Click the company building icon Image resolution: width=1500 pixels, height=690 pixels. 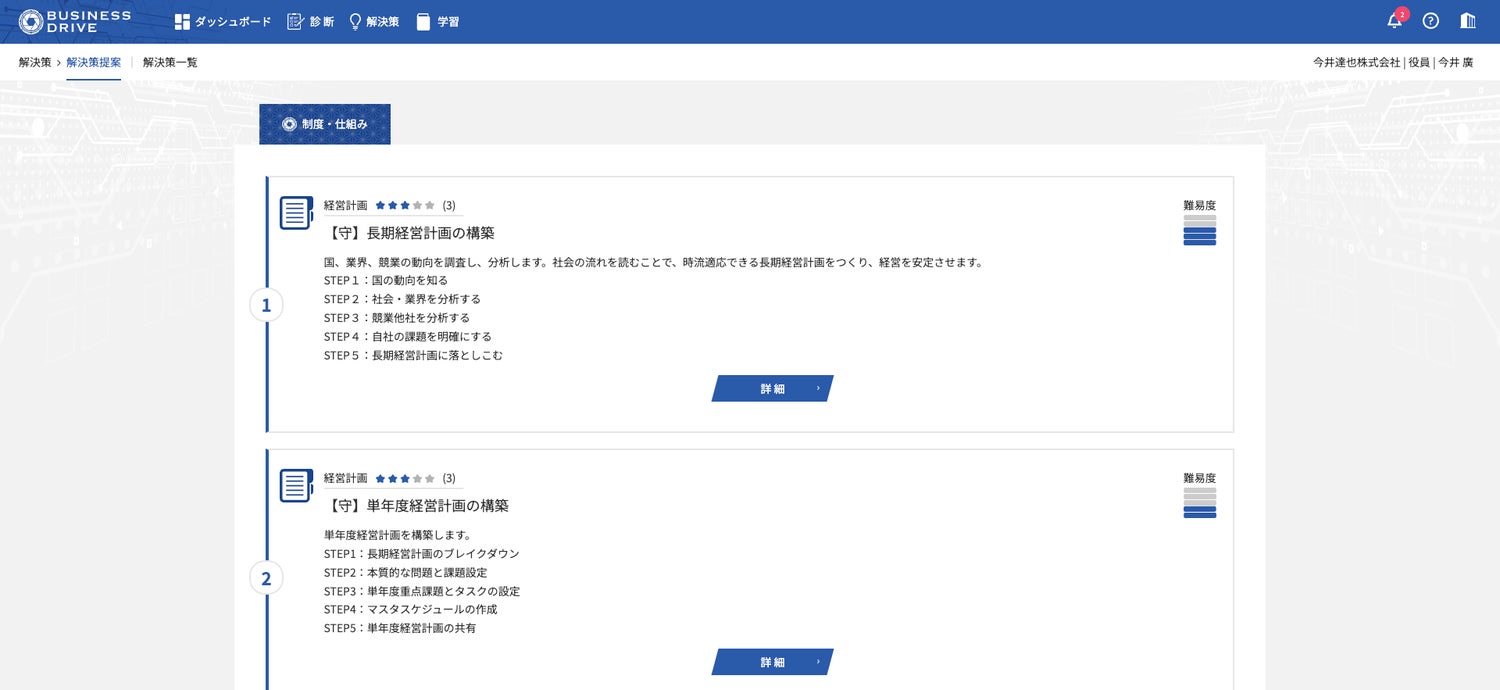click(x=1468, y=21)
